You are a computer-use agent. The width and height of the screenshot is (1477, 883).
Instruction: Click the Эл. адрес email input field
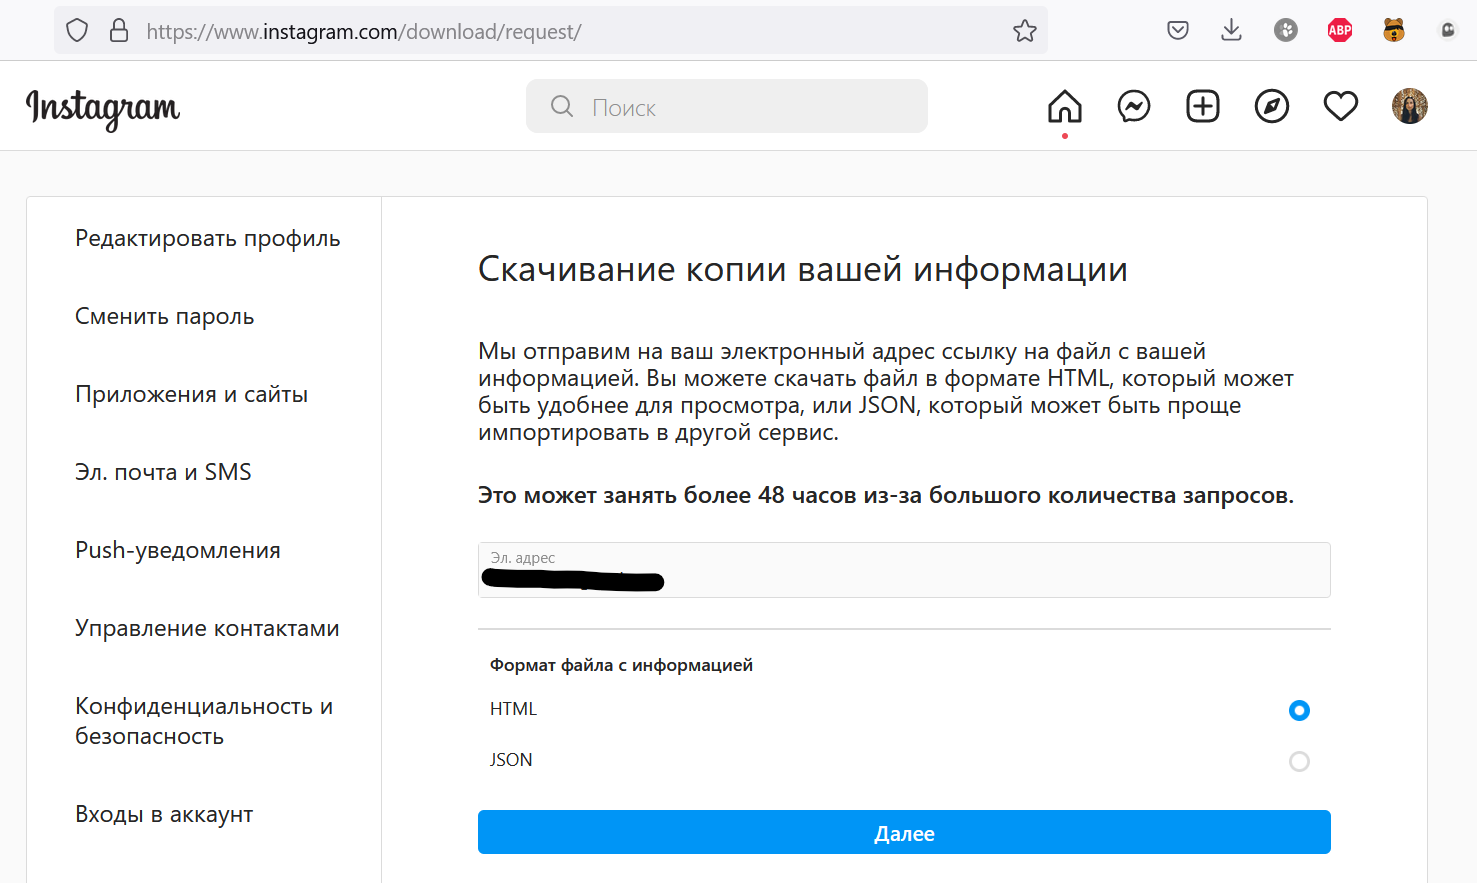[x=904, y=569]
